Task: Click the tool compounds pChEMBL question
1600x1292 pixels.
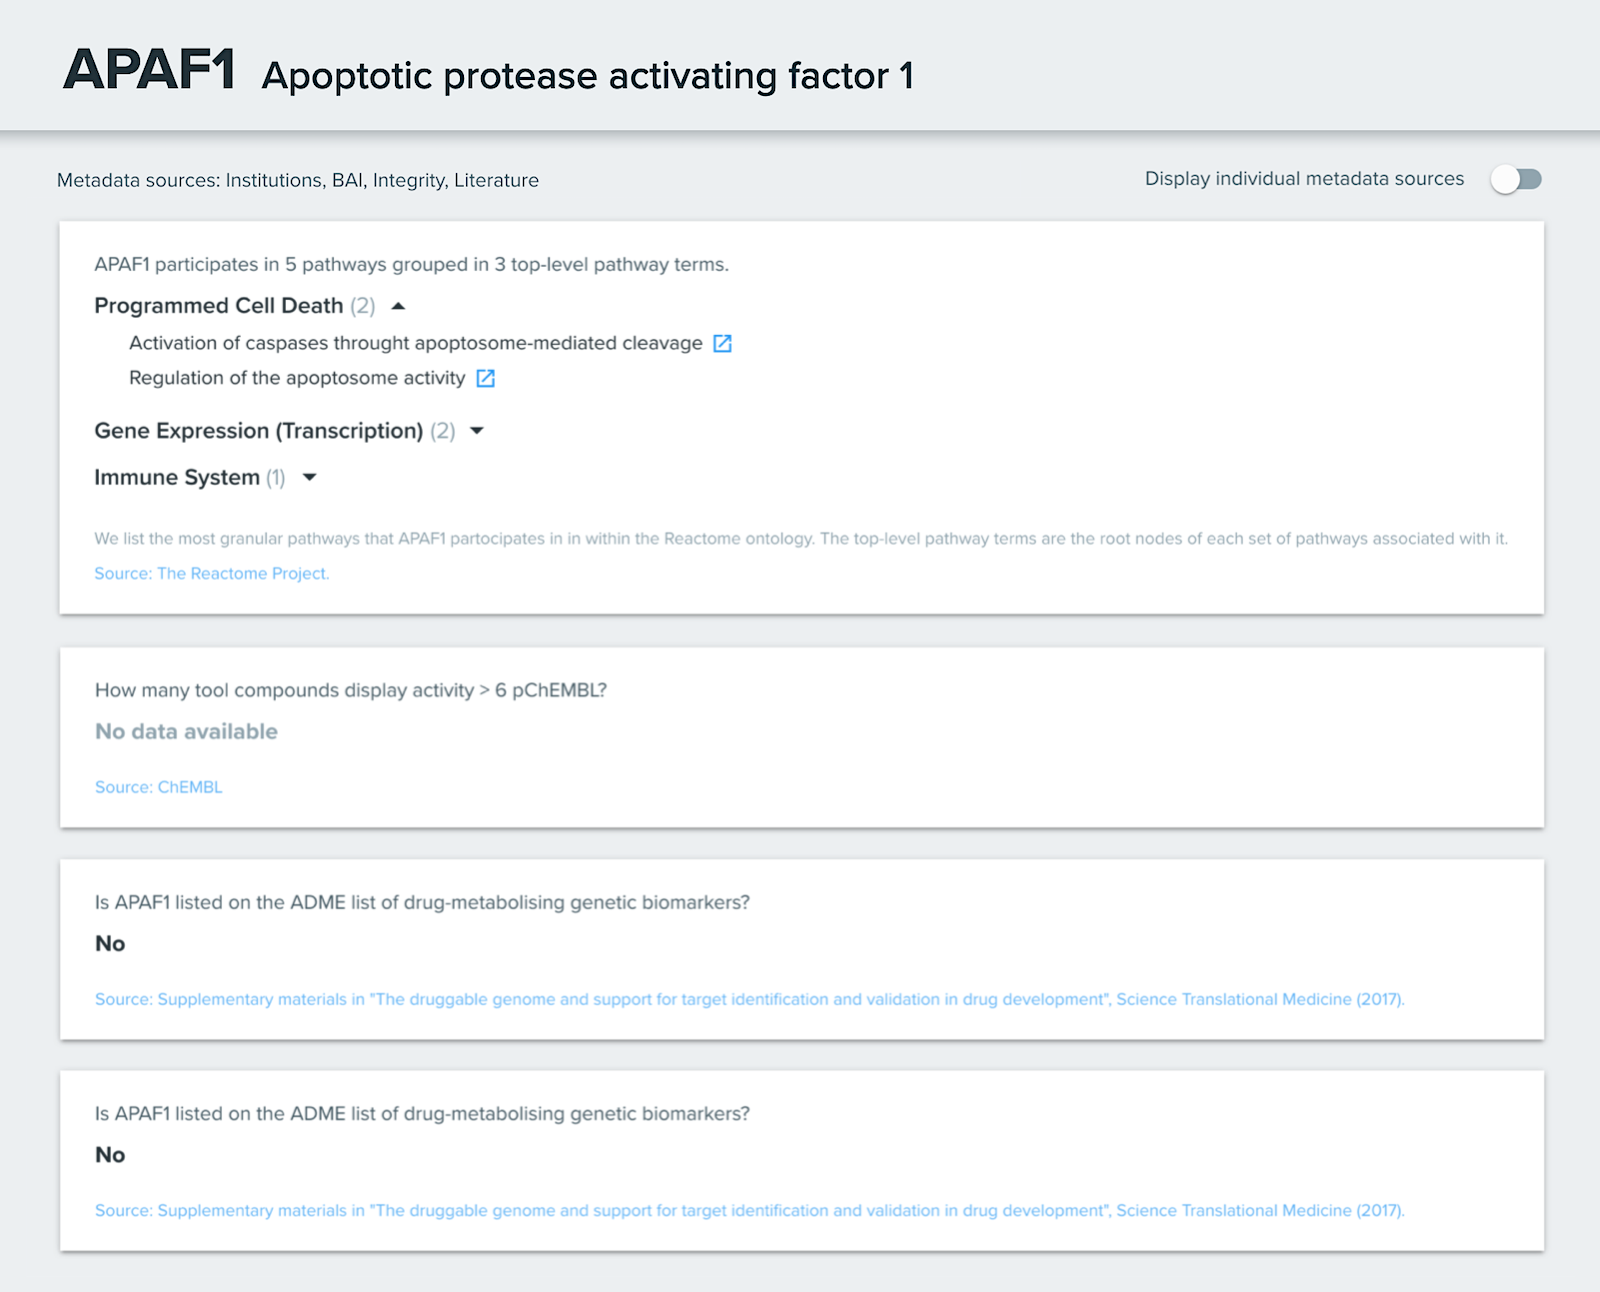Action: (351, 690)
